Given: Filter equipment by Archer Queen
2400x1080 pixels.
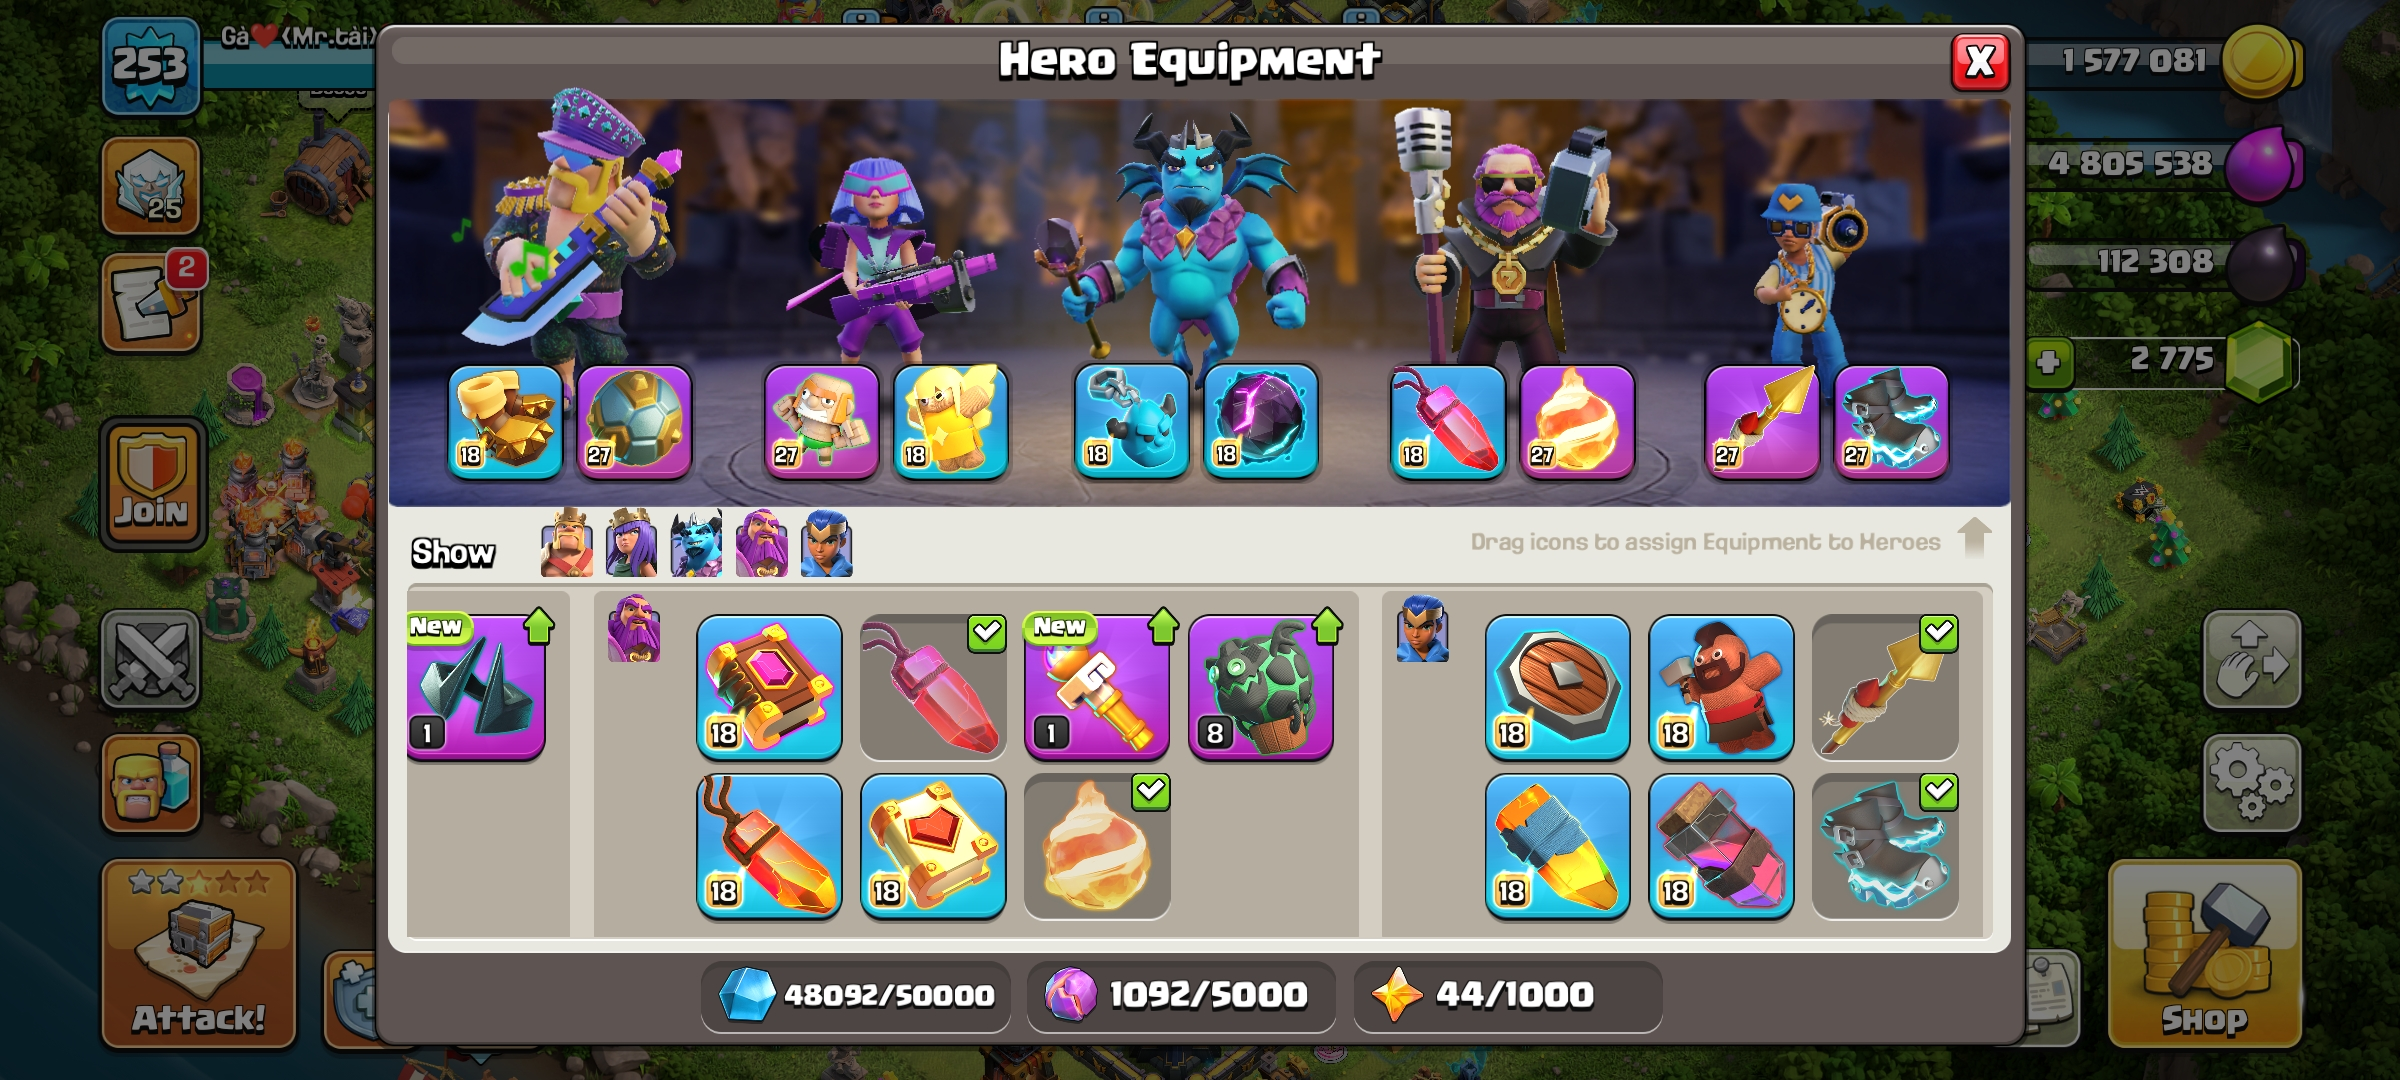Looking at the screenshot, I should tap(631, 543).
